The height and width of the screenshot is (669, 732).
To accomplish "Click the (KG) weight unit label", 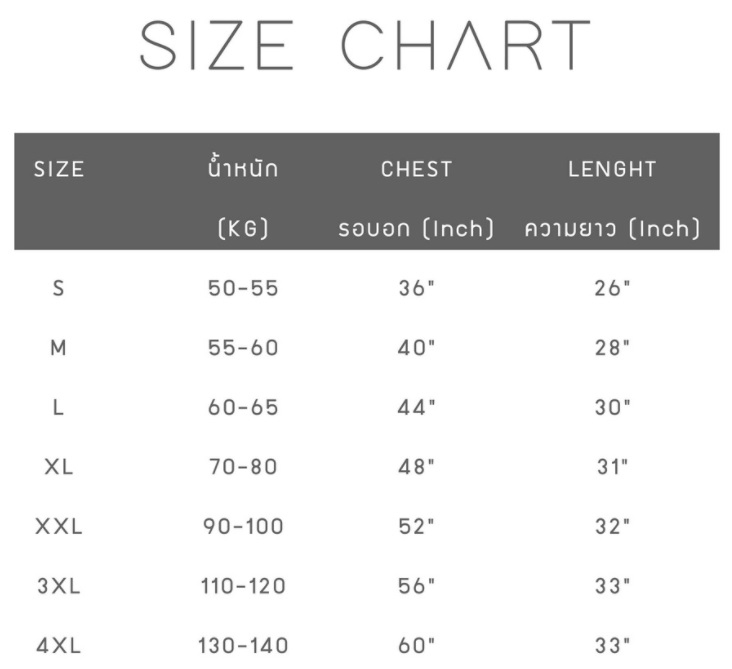I will coord(243,229).
